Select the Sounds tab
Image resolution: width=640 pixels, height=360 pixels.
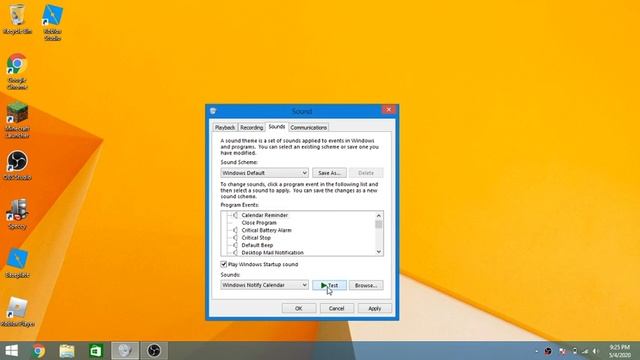point(277,127)
